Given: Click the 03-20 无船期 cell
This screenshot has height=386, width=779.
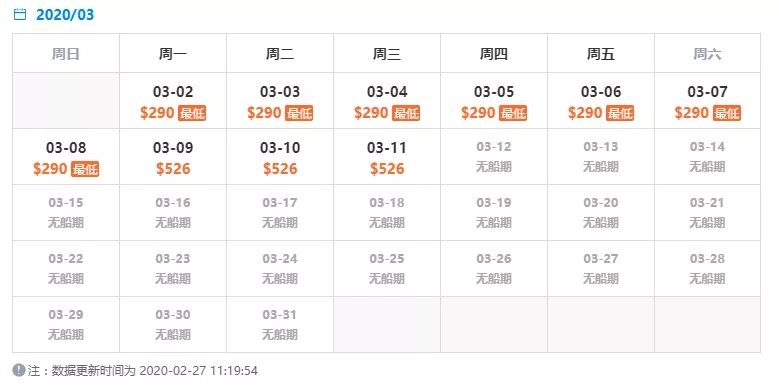Looking at the screenshot, I should tap(601, 213).
